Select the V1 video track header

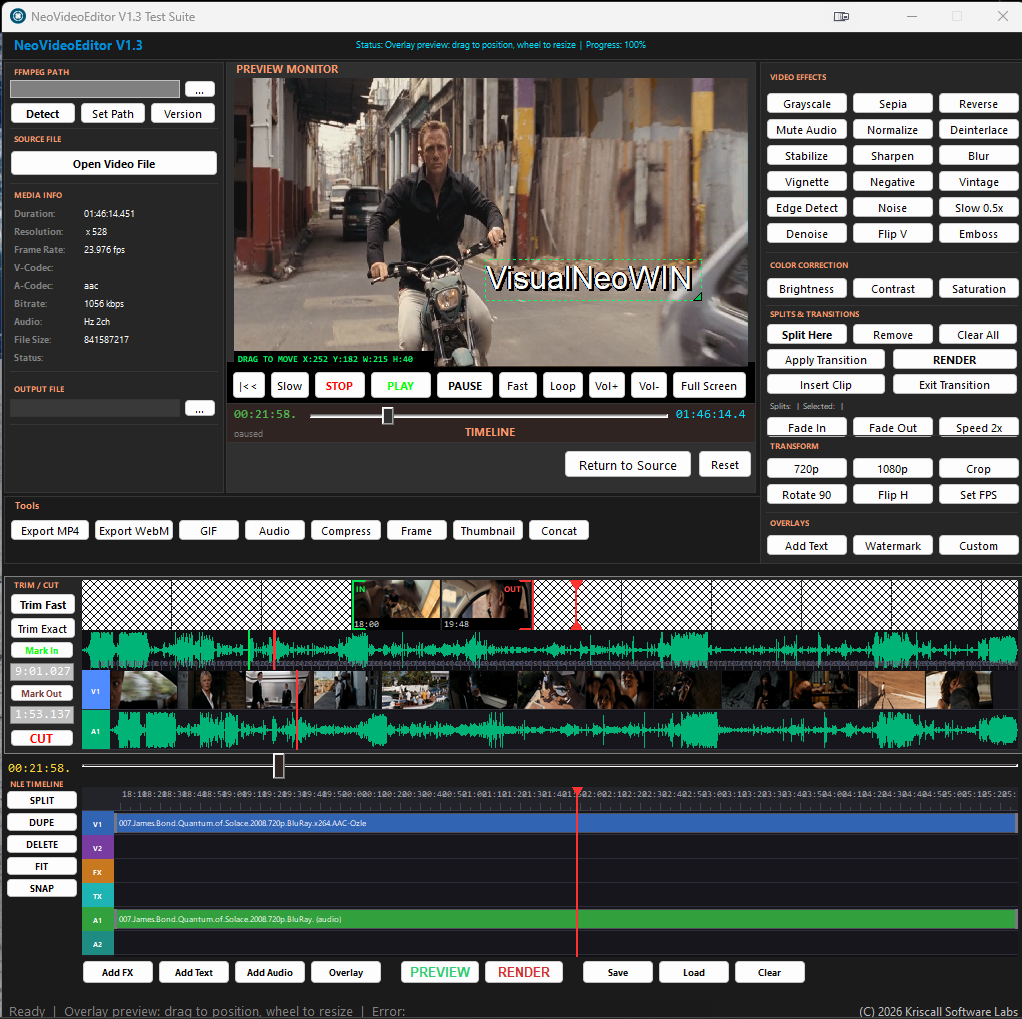pyautogui.click(x=97, y=824)
